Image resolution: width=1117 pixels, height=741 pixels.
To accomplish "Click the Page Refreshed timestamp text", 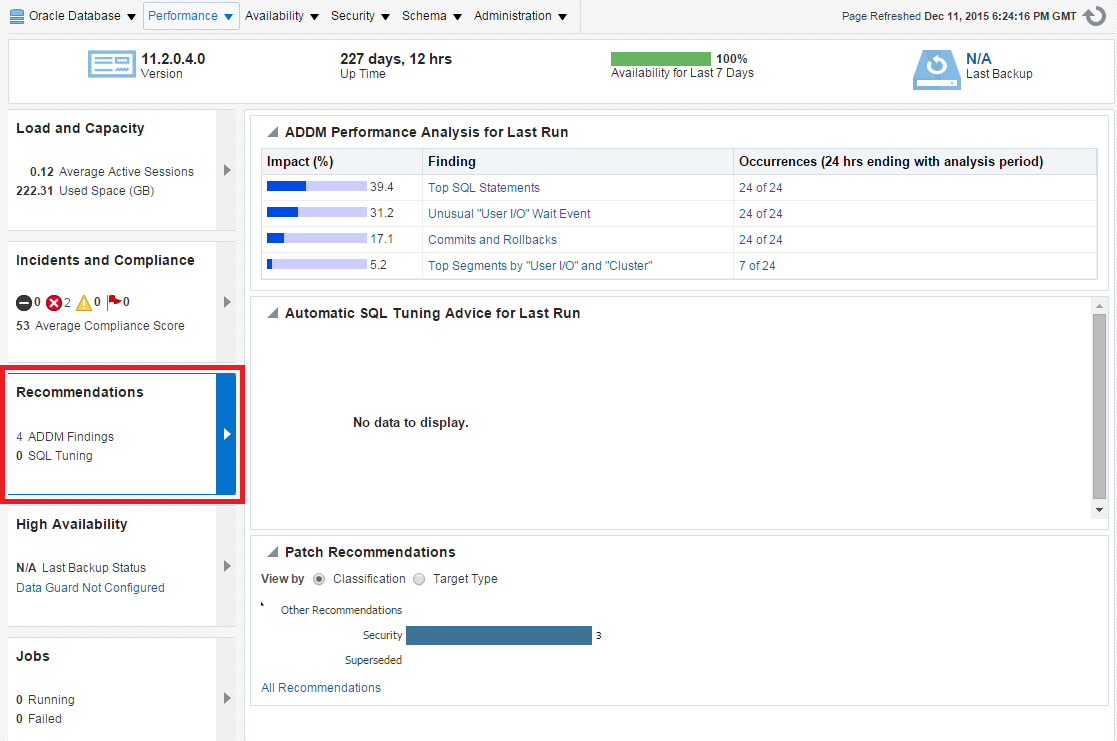I will (959, 16).
